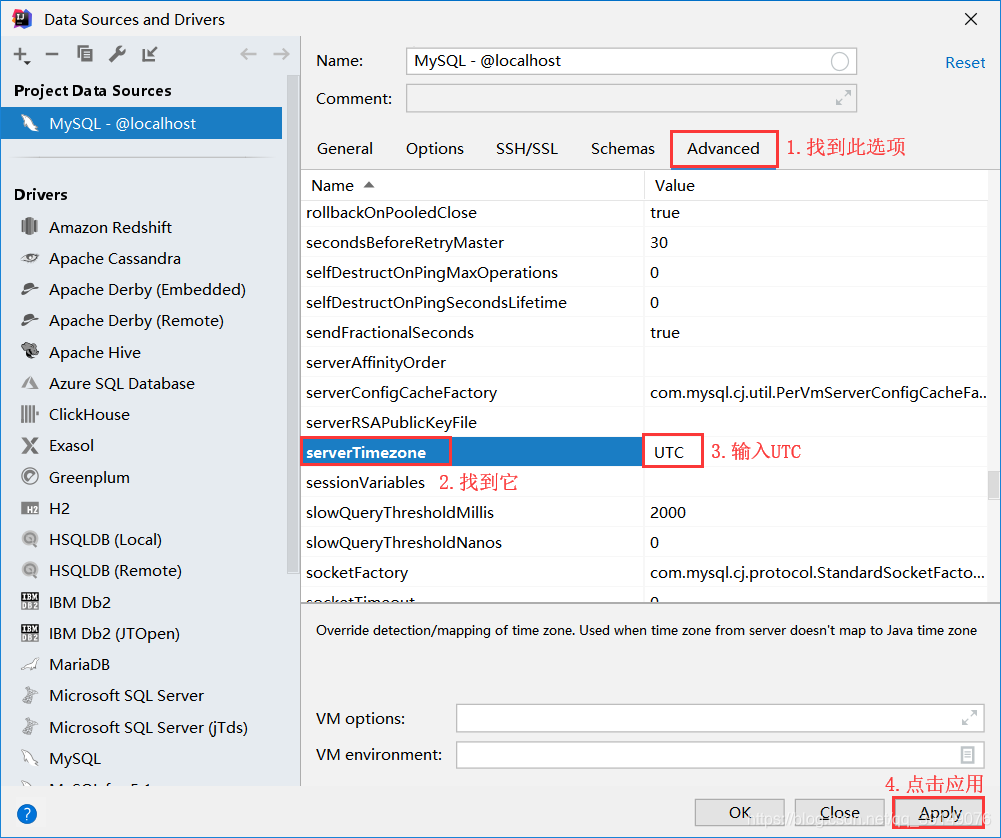Click the color circle in Name field
The height and width of the screenshot is (838, 1001).
(839, 61)
